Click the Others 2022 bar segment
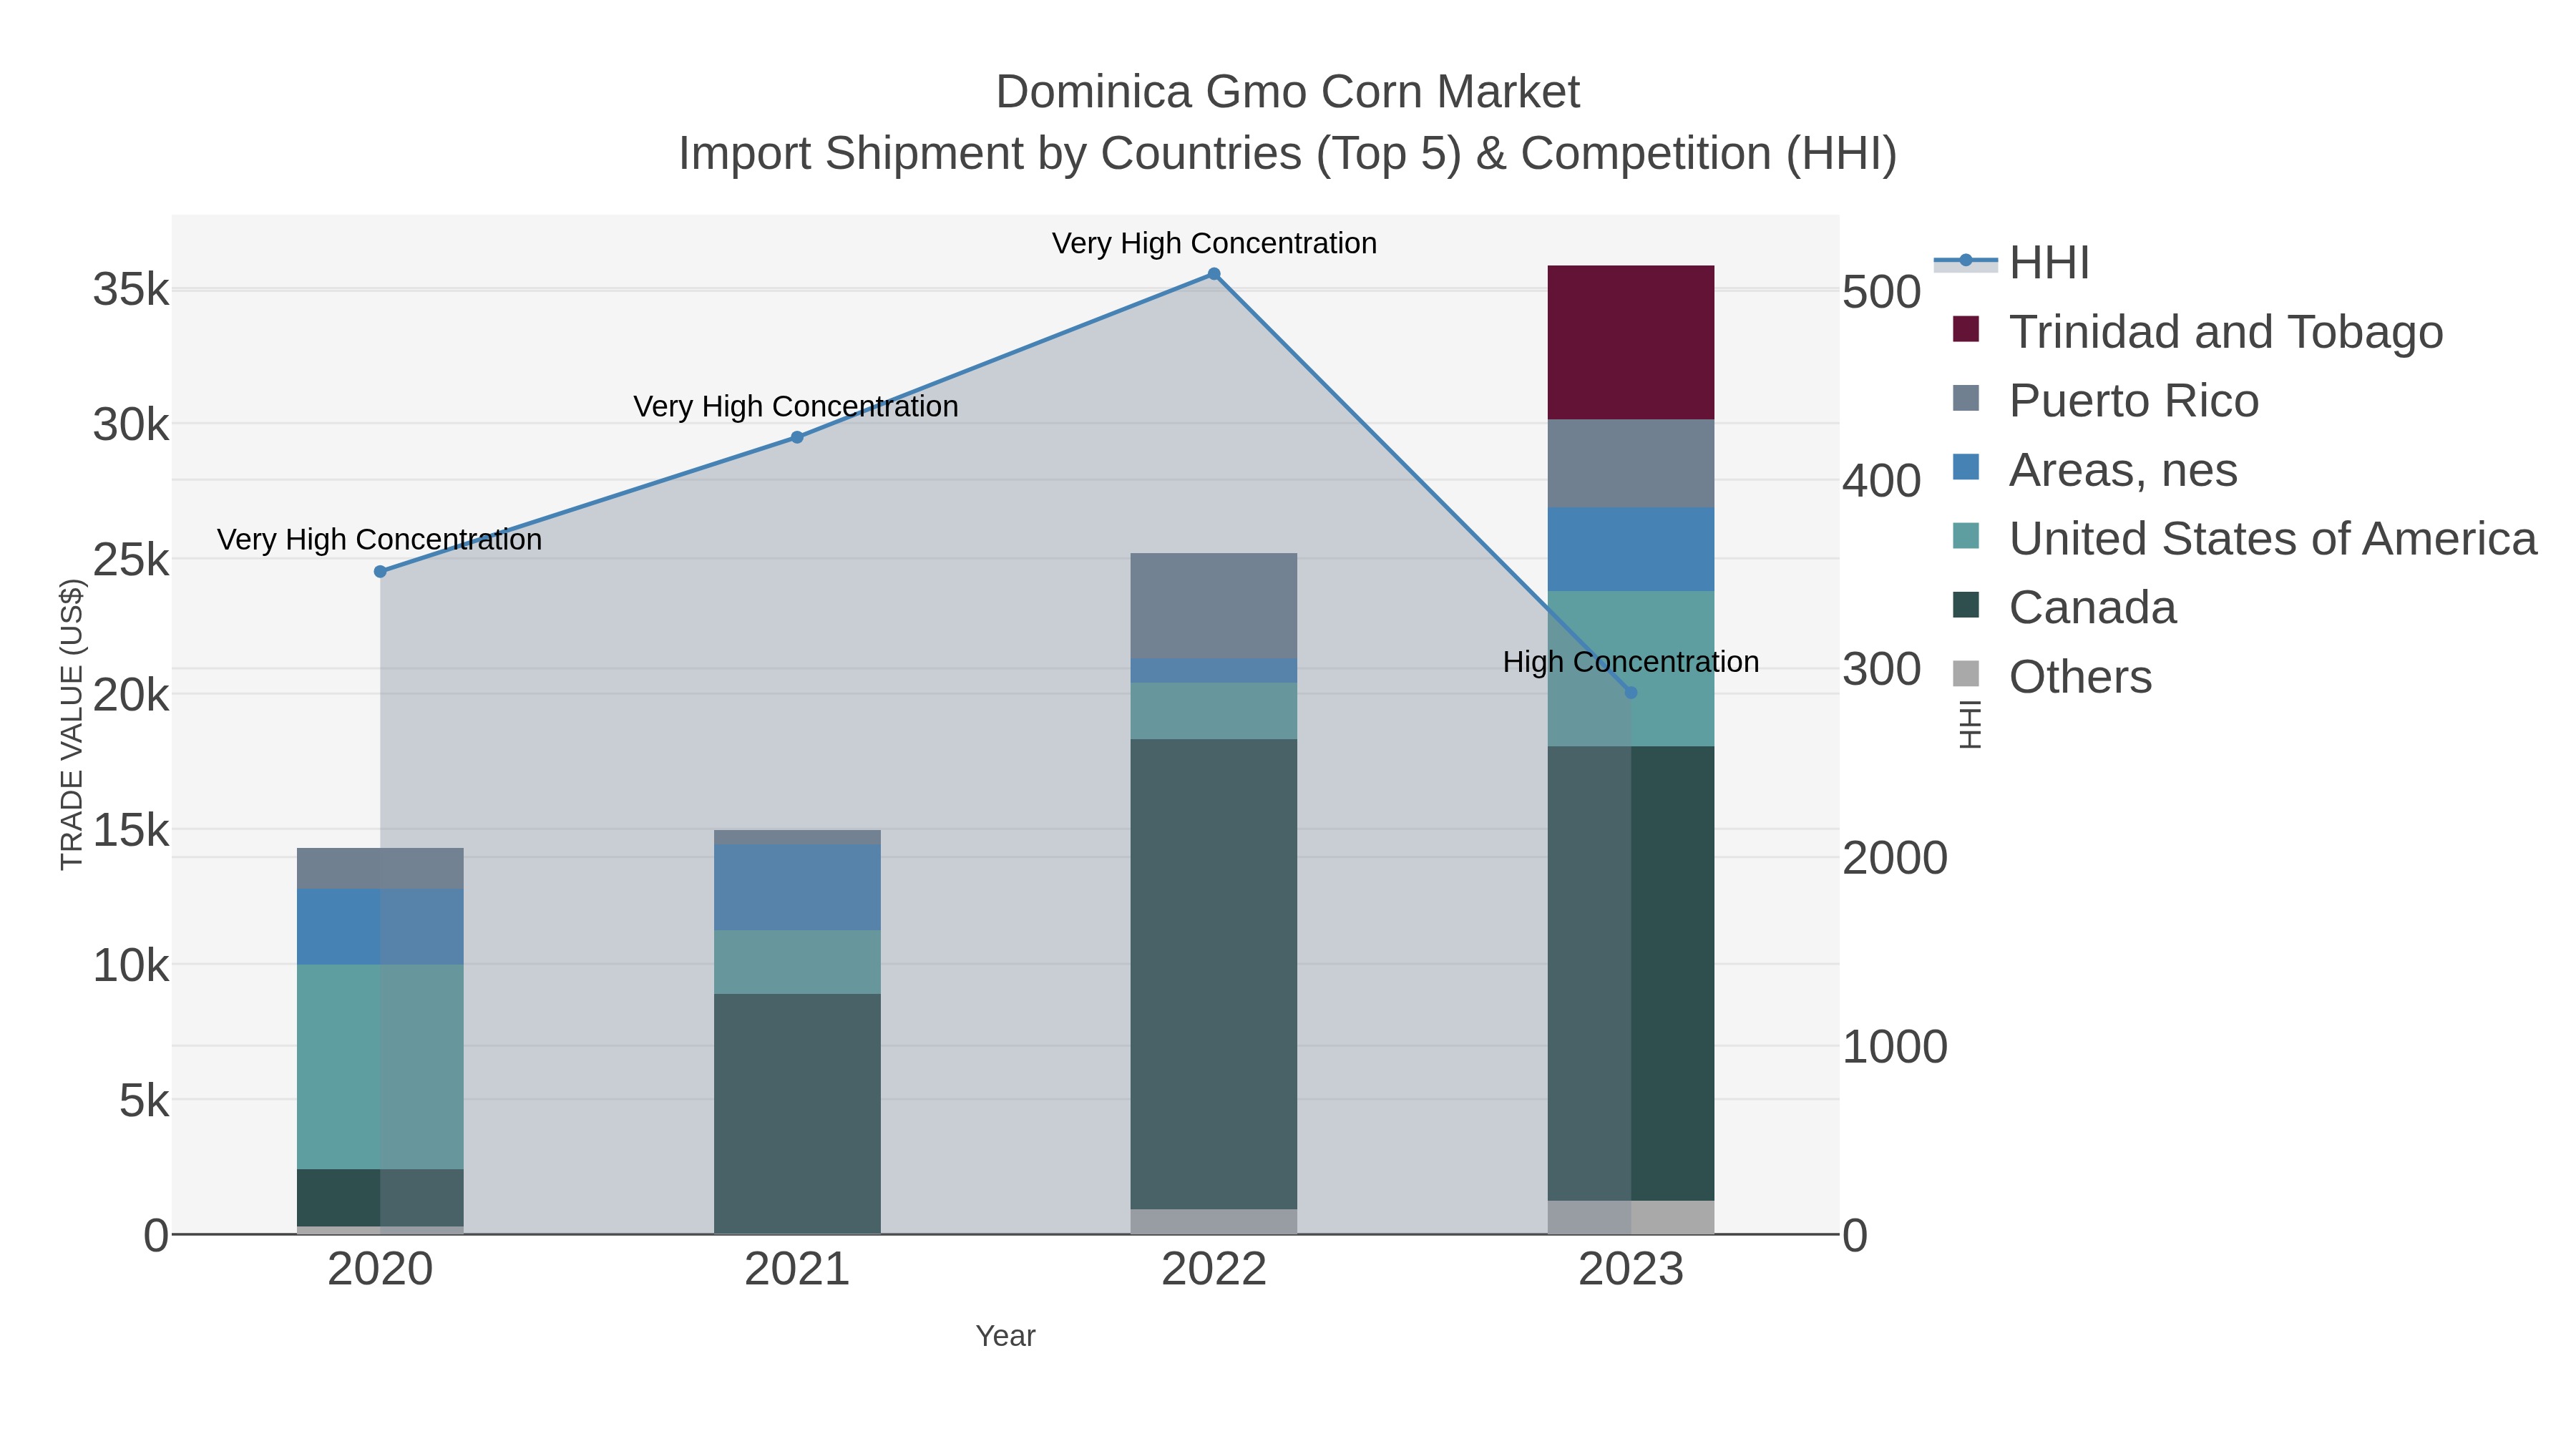This screenshot has height=1449, width=2576. click(1214, 1222)
